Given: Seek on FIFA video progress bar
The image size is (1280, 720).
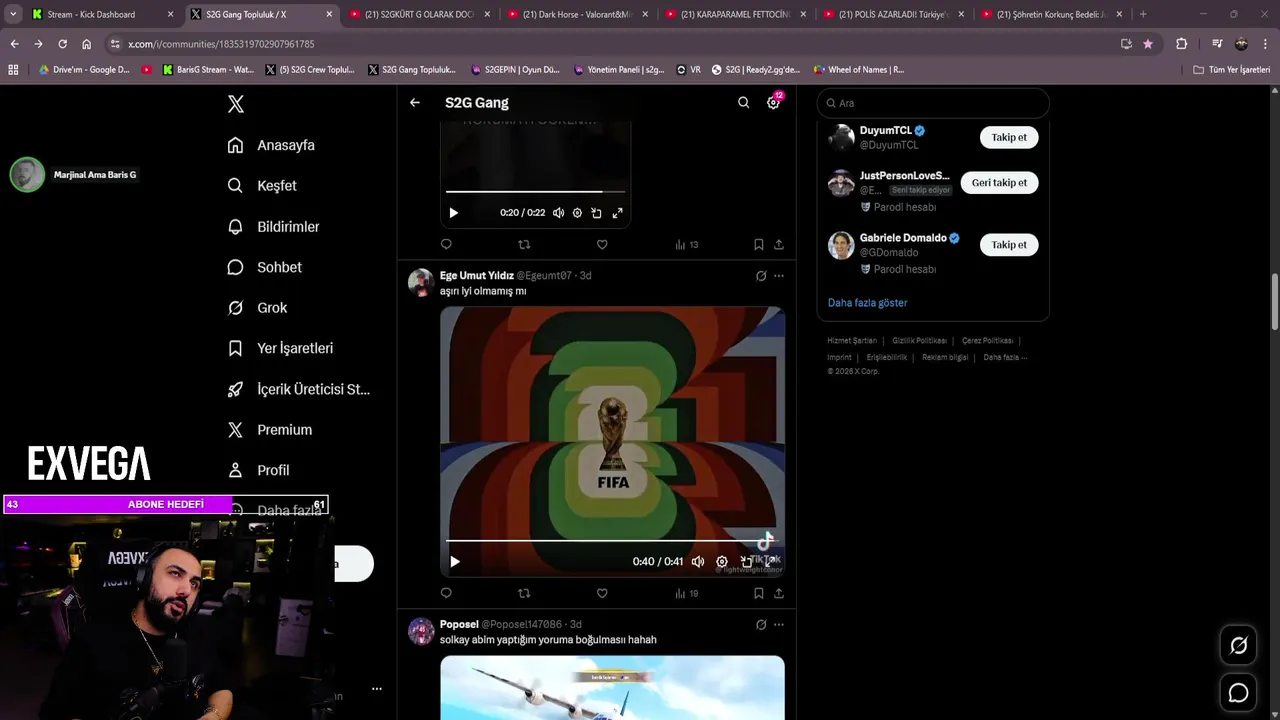Looking at the screenshot, I should [612, 540].
